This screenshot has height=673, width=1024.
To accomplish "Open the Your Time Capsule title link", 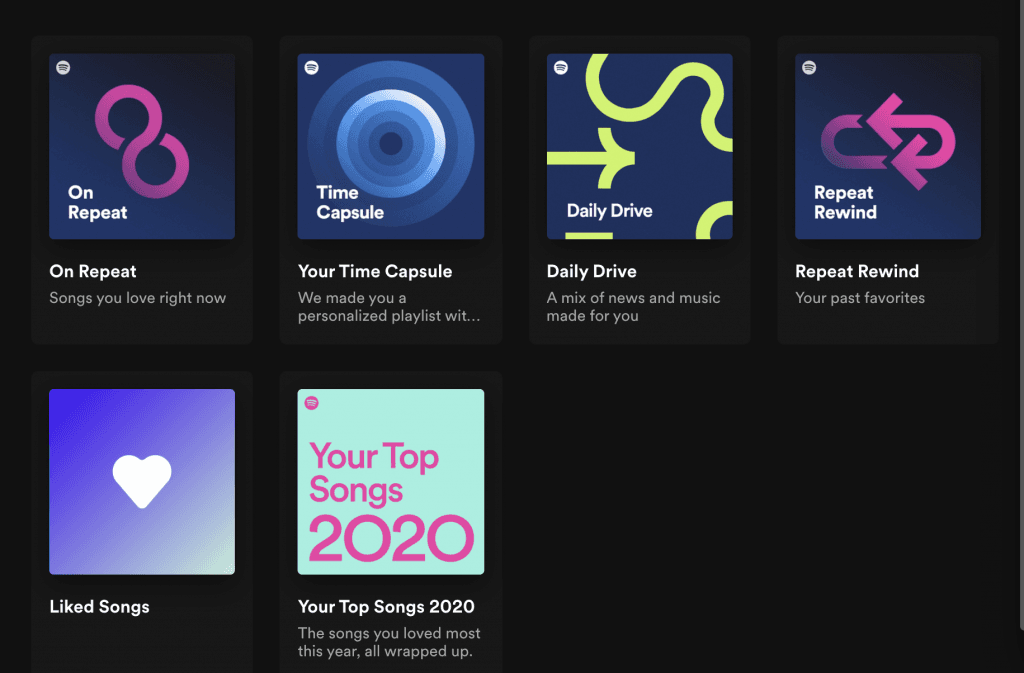I will pos(375,271).
